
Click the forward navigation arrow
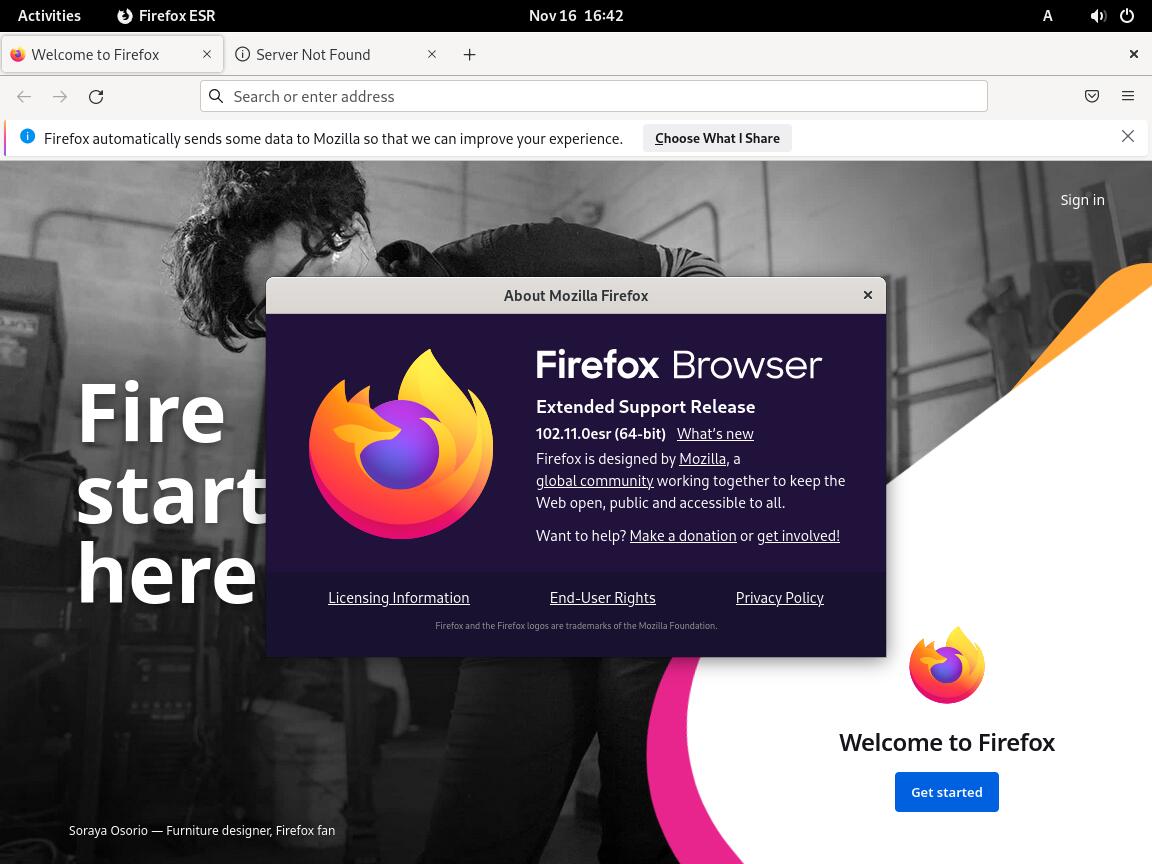point(60,96)
